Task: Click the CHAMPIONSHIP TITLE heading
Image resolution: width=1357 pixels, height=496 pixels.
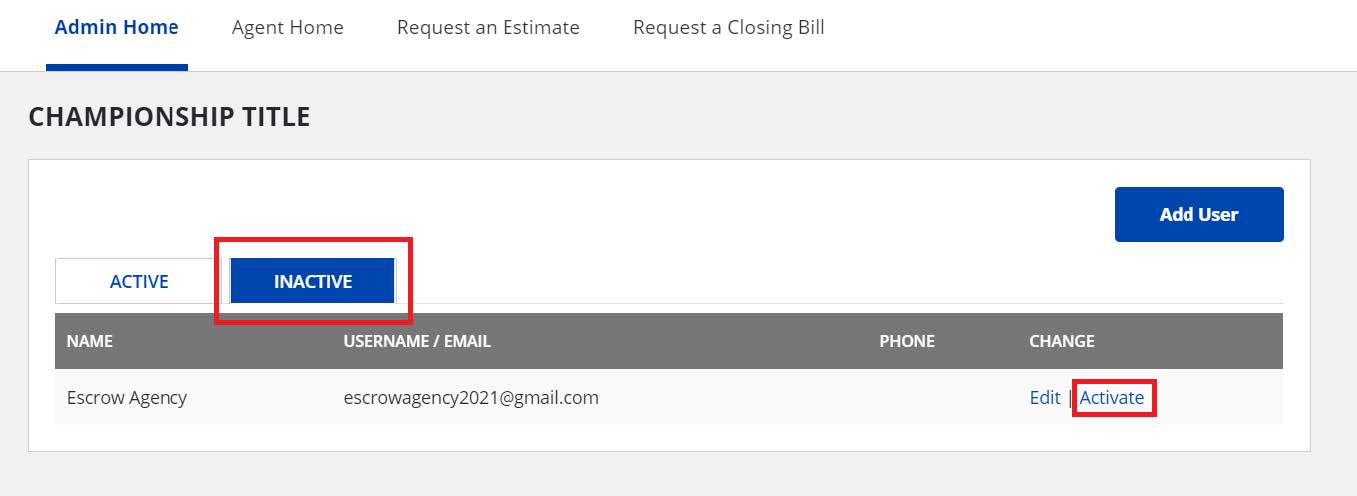Action: click(x=169, y=118)
